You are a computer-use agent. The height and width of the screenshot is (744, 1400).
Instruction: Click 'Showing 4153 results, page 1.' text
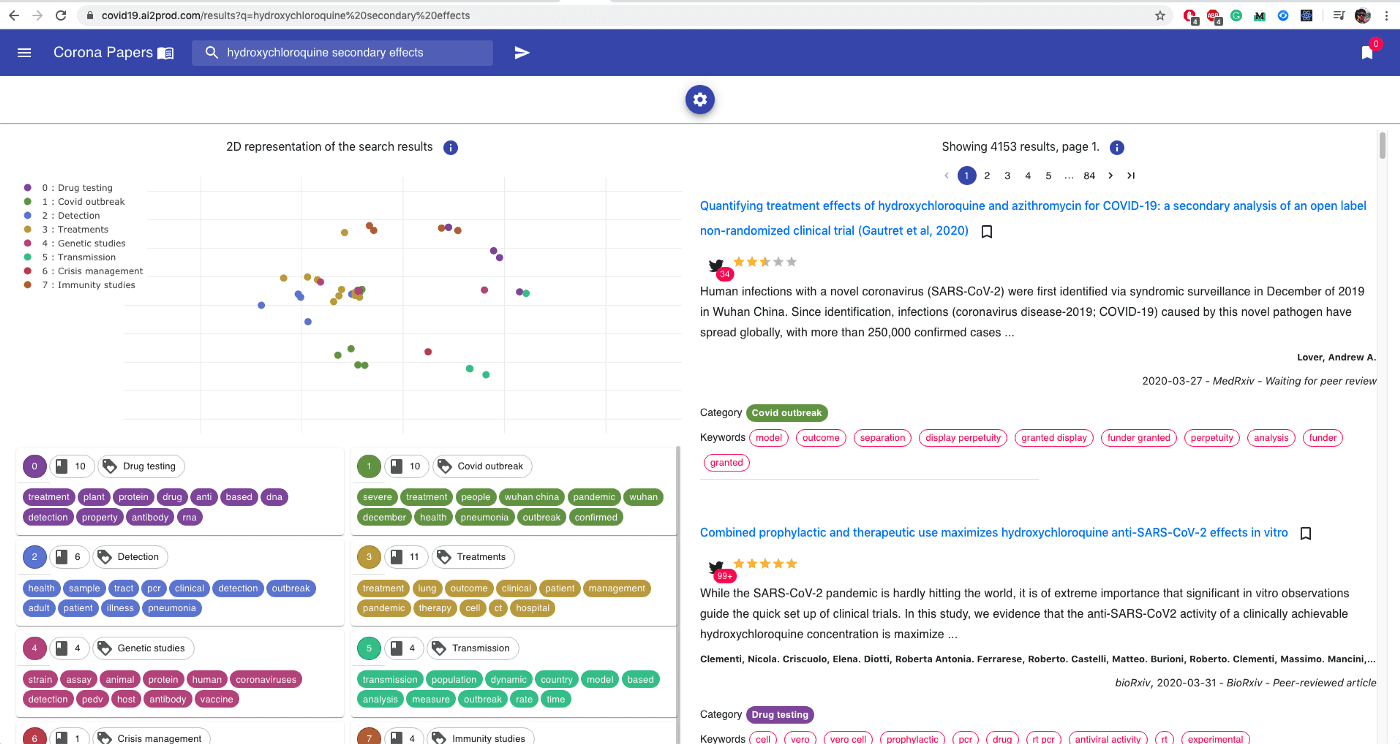point(1021,147)
